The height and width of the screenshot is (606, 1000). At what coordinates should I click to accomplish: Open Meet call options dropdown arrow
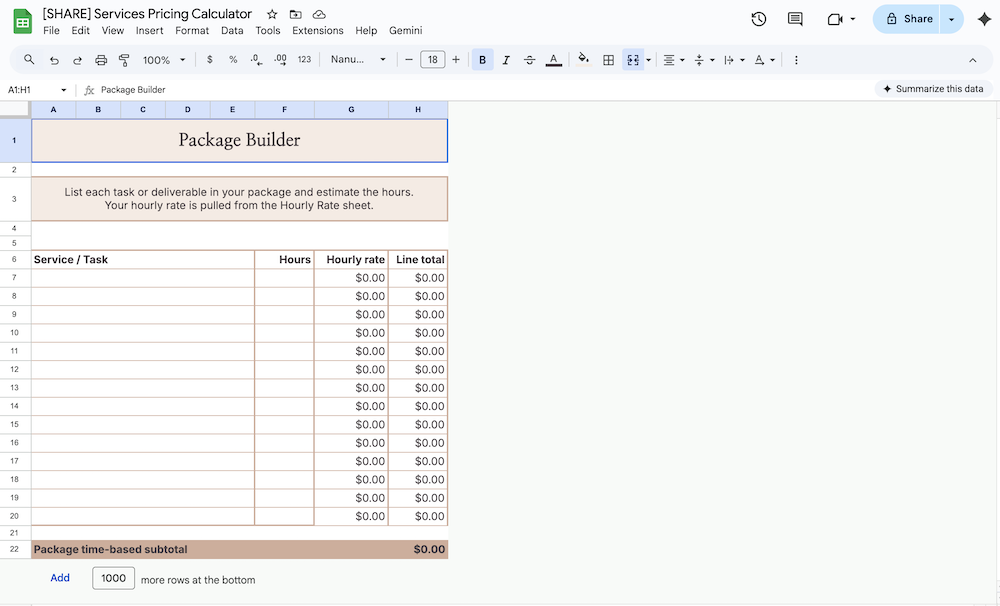point(853,19)
